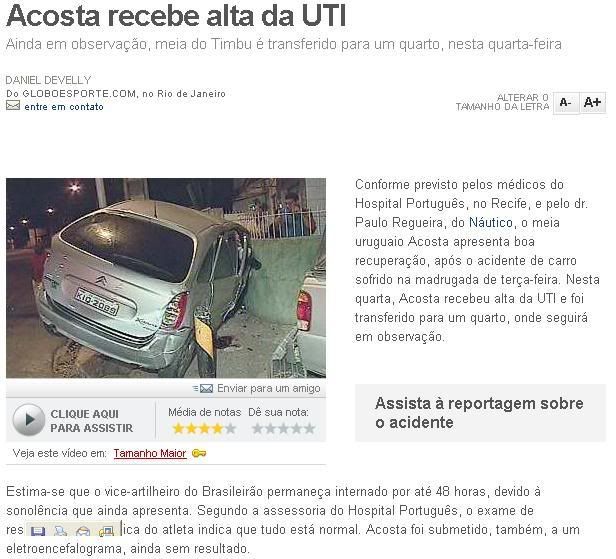The height and width of the screenshot is (559, 616).
Task: Click the 'Náutico' team link
Action: point(491,223)
